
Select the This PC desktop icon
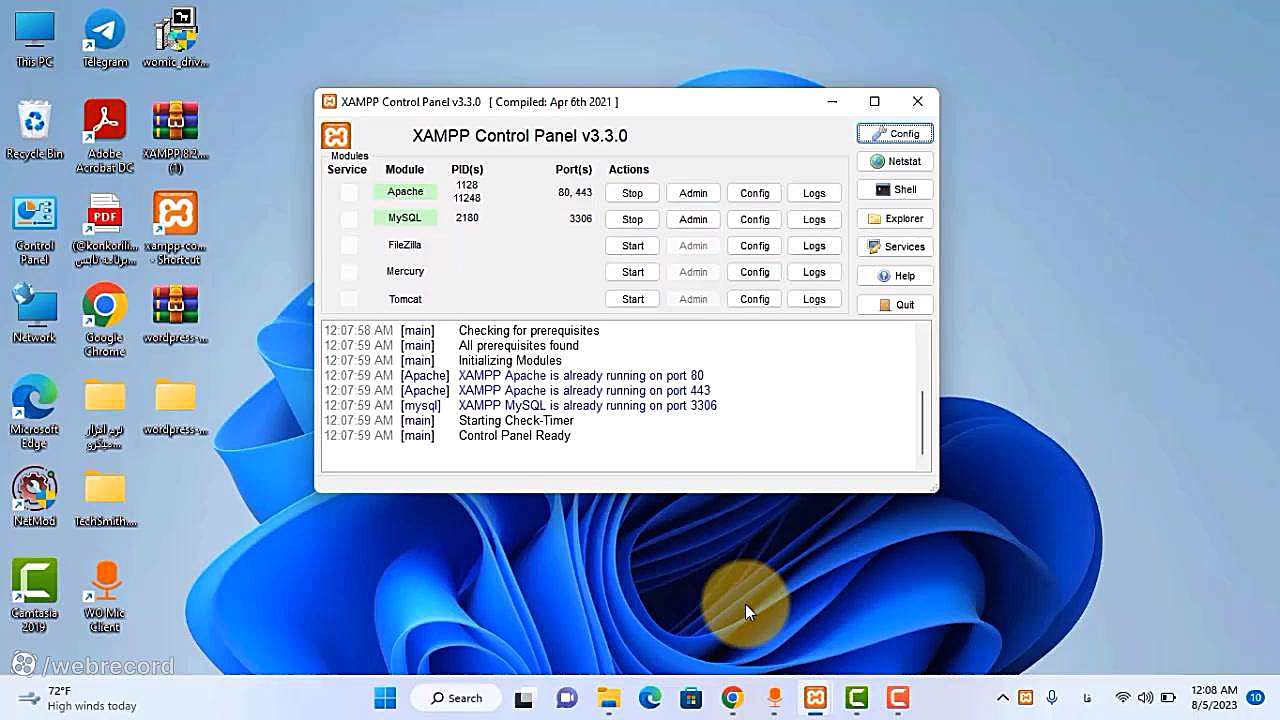coord(34,40)
